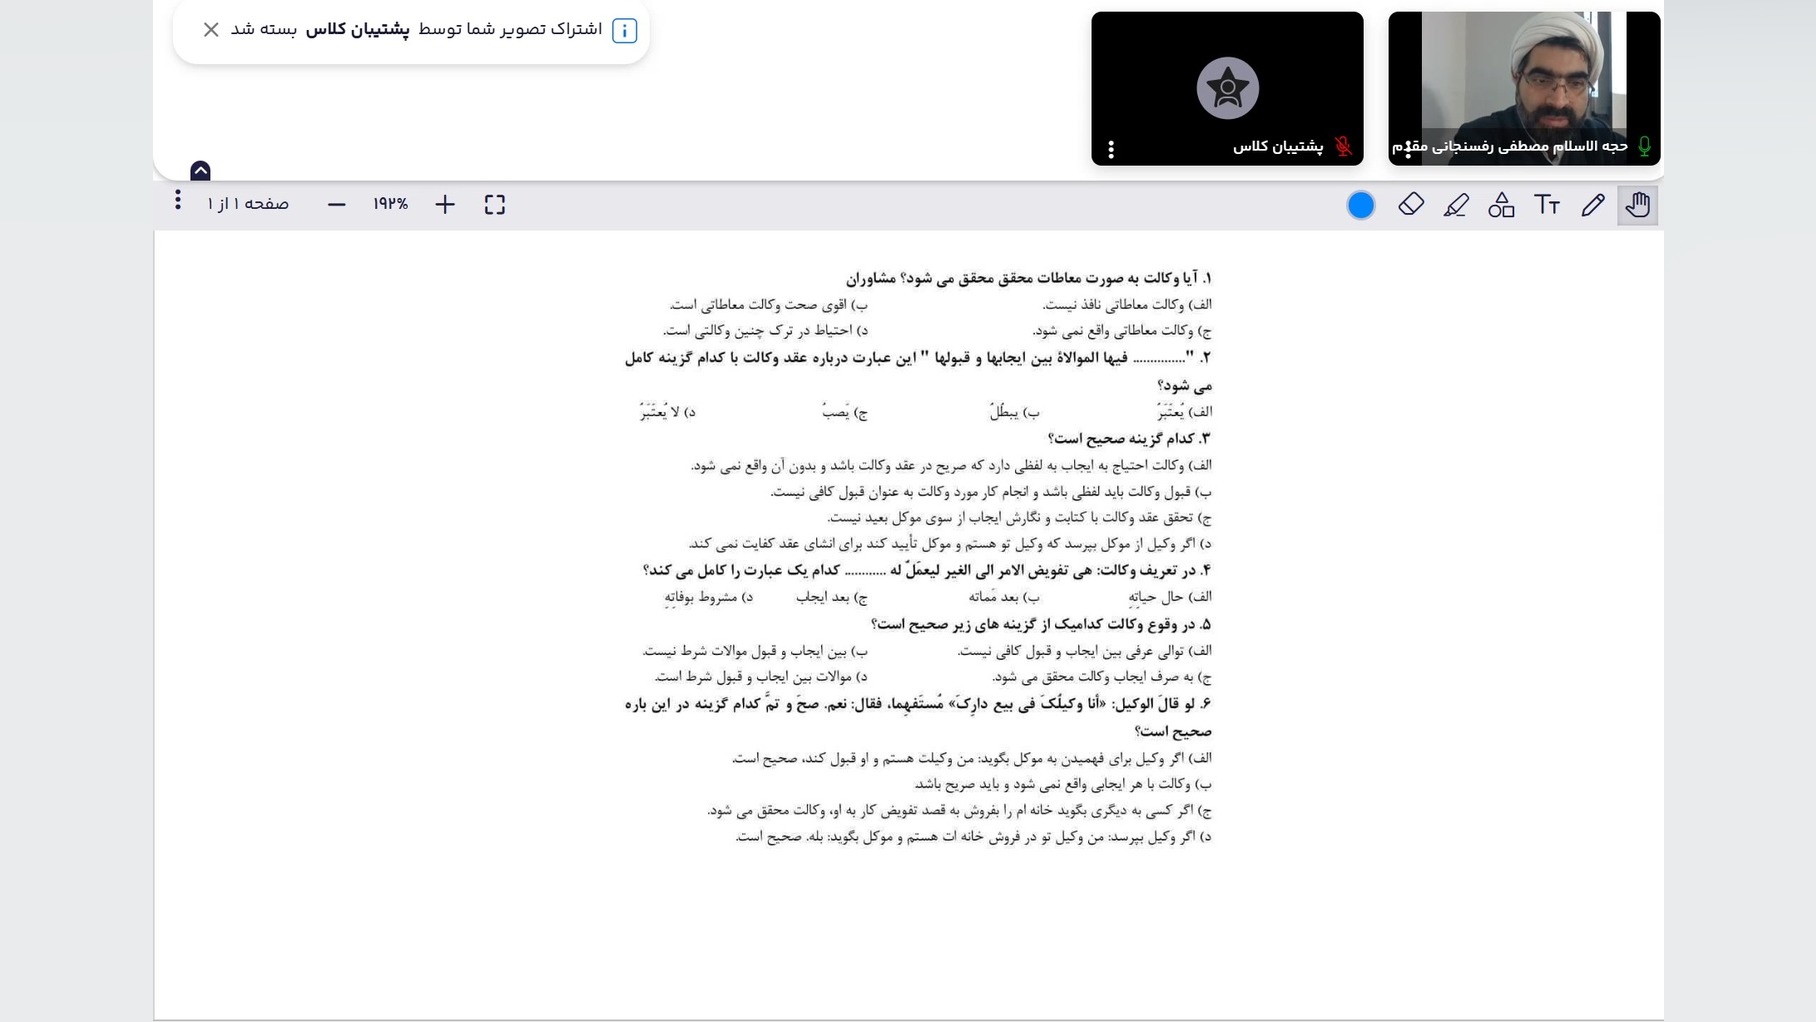
Task: Select the hand pan tool
Action: [1637, 205]
